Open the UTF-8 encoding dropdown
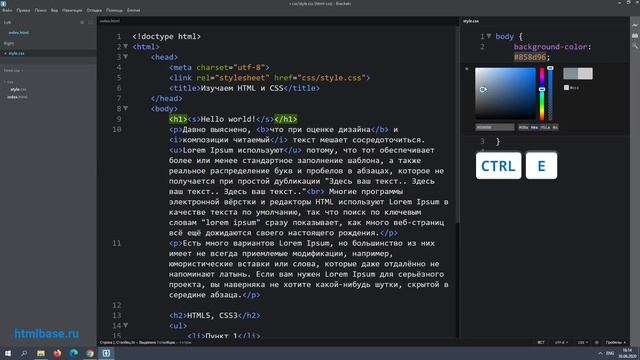640x360 pixels. tap(561, 342)
